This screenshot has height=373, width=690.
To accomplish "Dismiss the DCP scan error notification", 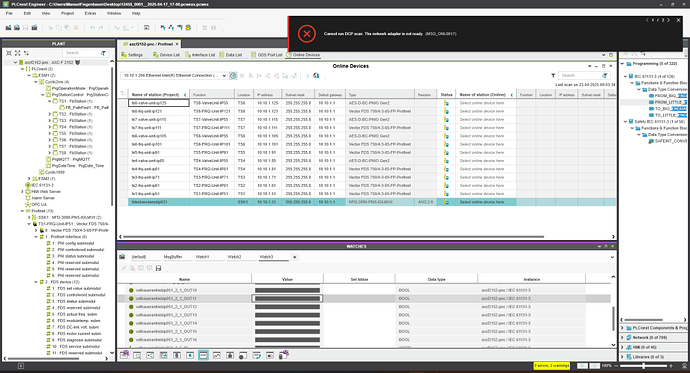I will click(679, 20).
